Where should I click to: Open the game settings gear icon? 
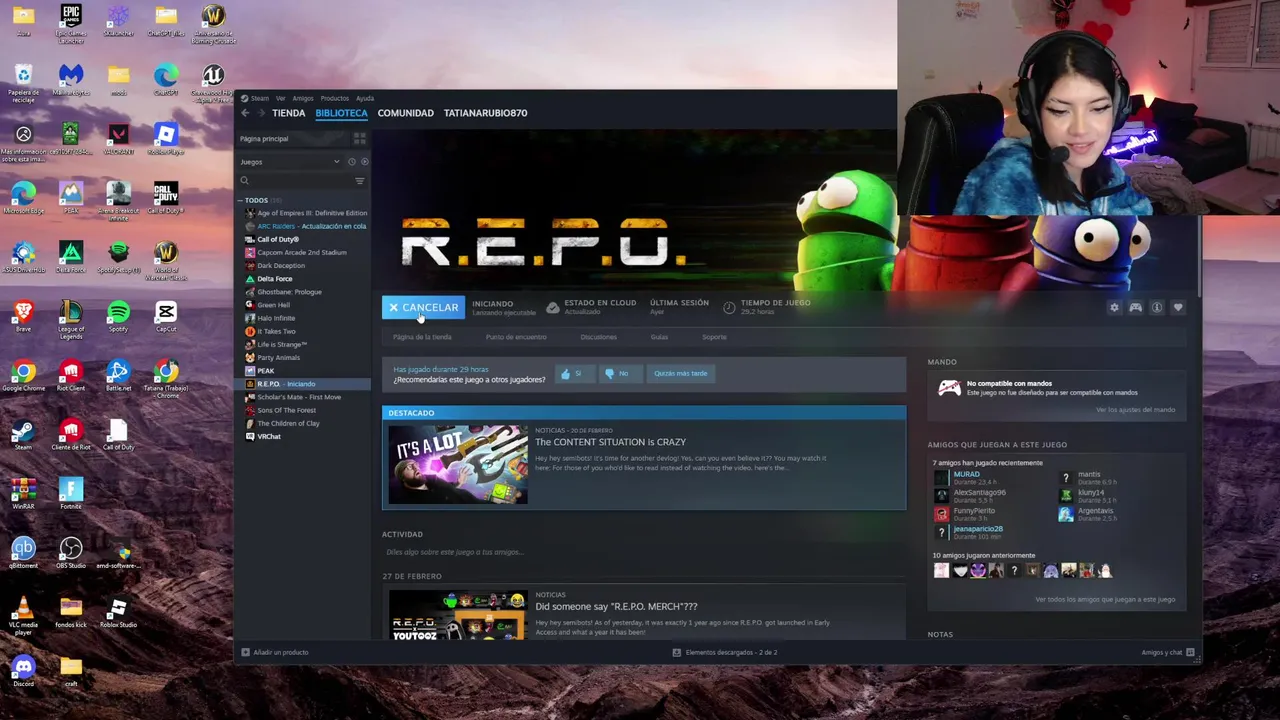click(x=1114, y=308)
